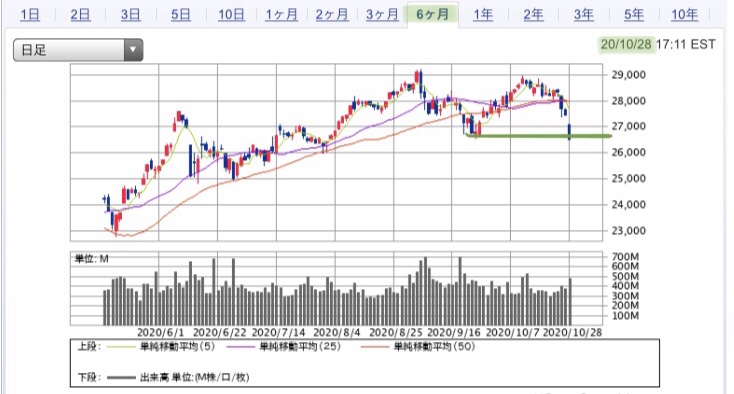Screen dimensions: 734x394
Task: Select the 1日 time range tab
Action: tap(30, 15)
